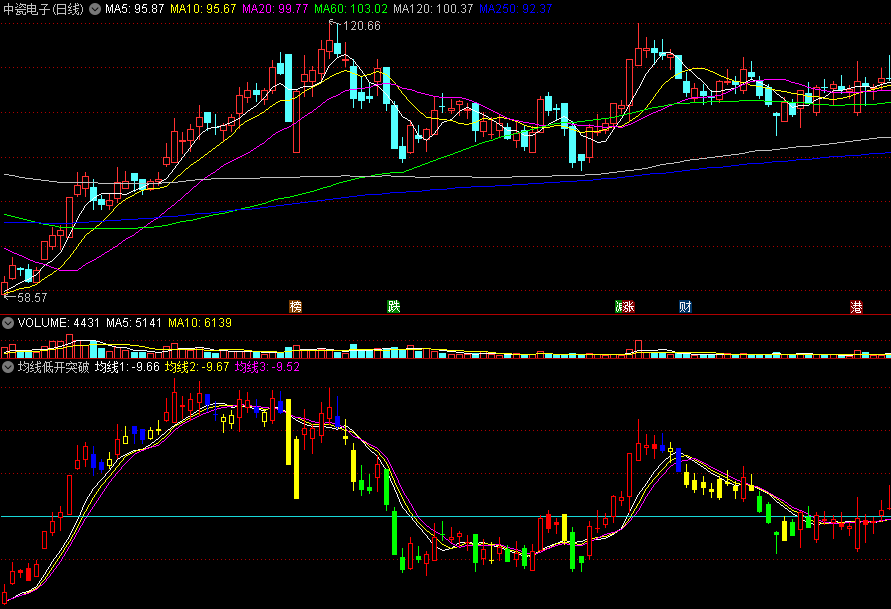Select the MA10: 95.67 label
891x609 pixels.
[x=203, y=9]
